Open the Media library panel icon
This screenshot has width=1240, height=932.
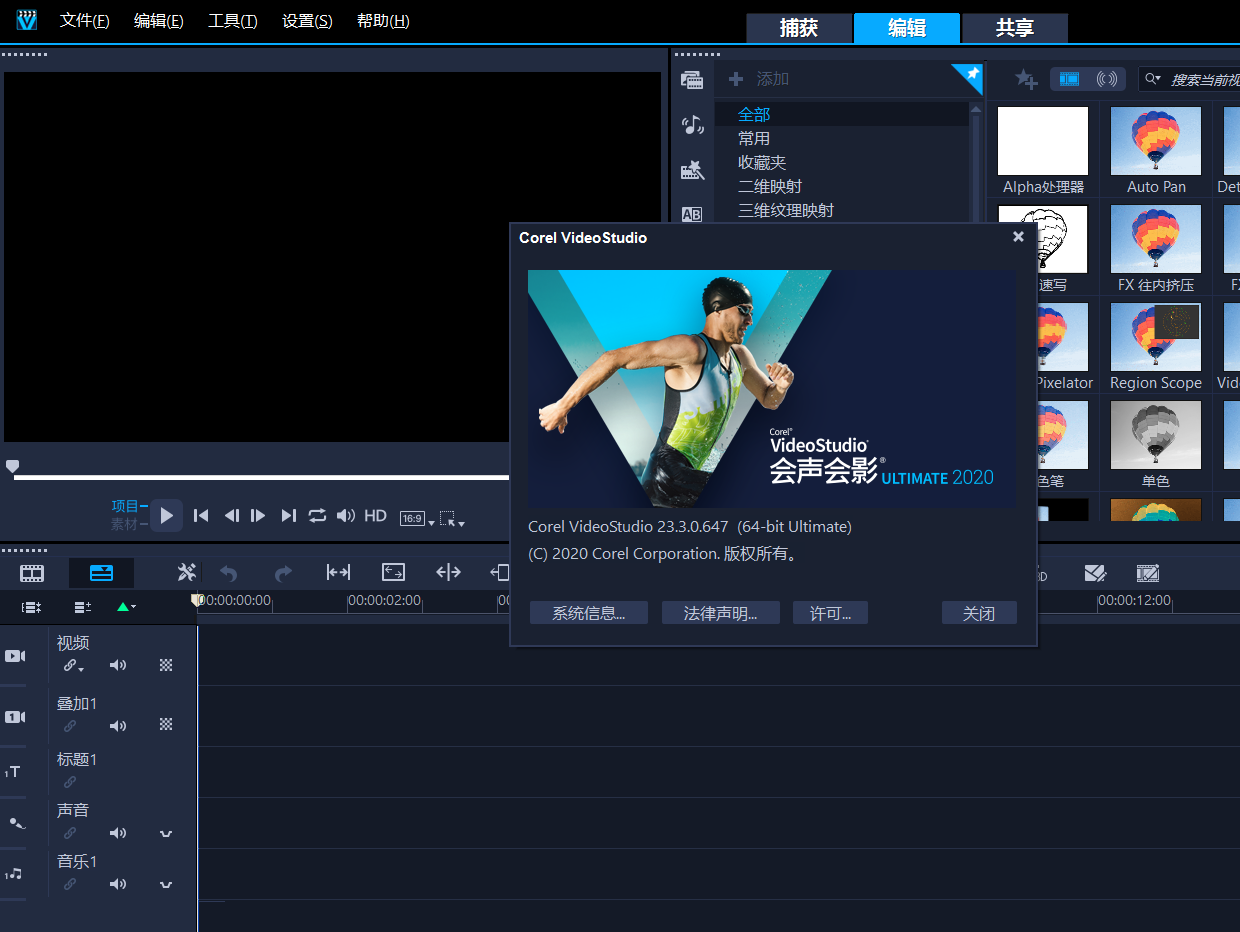pos(692,79)
